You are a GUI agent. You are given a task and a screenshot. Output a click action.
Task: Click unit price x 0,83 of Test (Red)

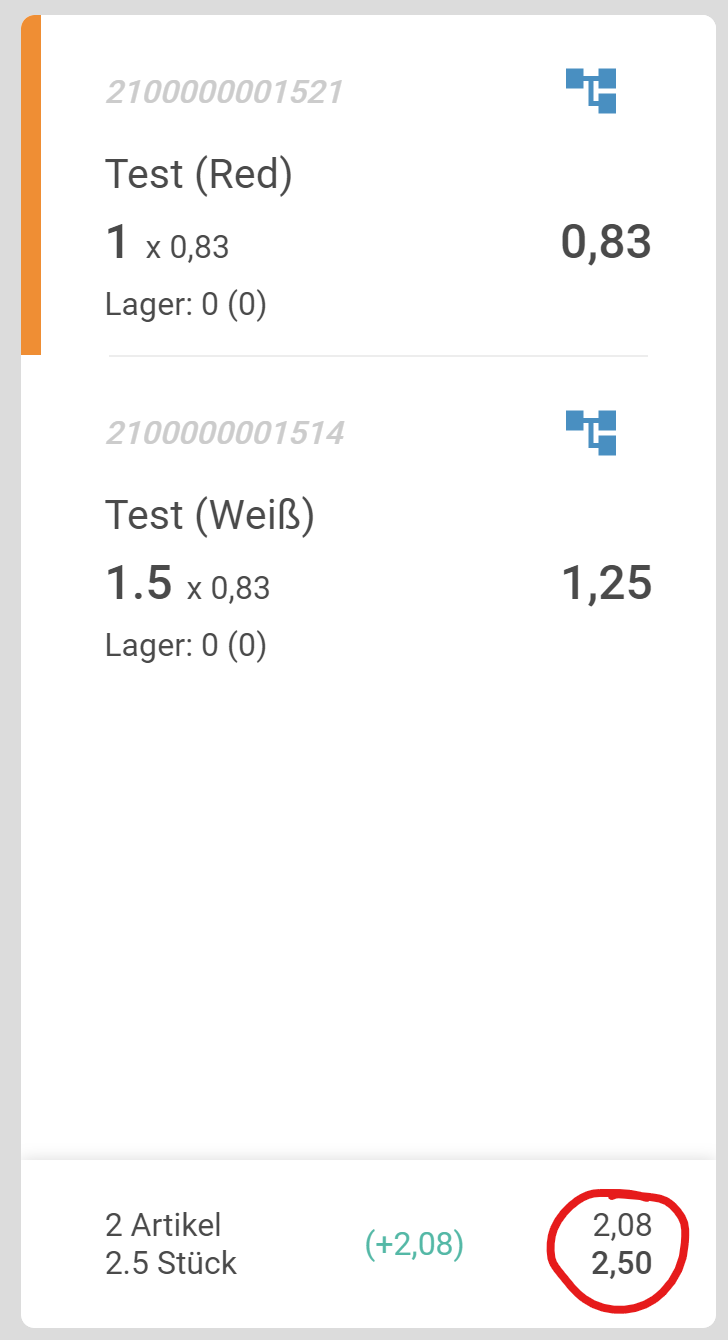[x=187, y=247]
